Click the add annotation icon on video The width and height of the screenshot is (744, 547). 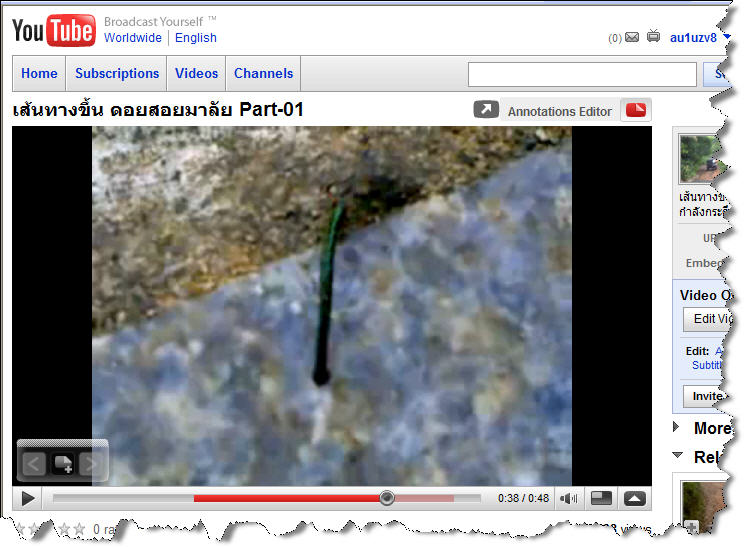click(63, 463)
